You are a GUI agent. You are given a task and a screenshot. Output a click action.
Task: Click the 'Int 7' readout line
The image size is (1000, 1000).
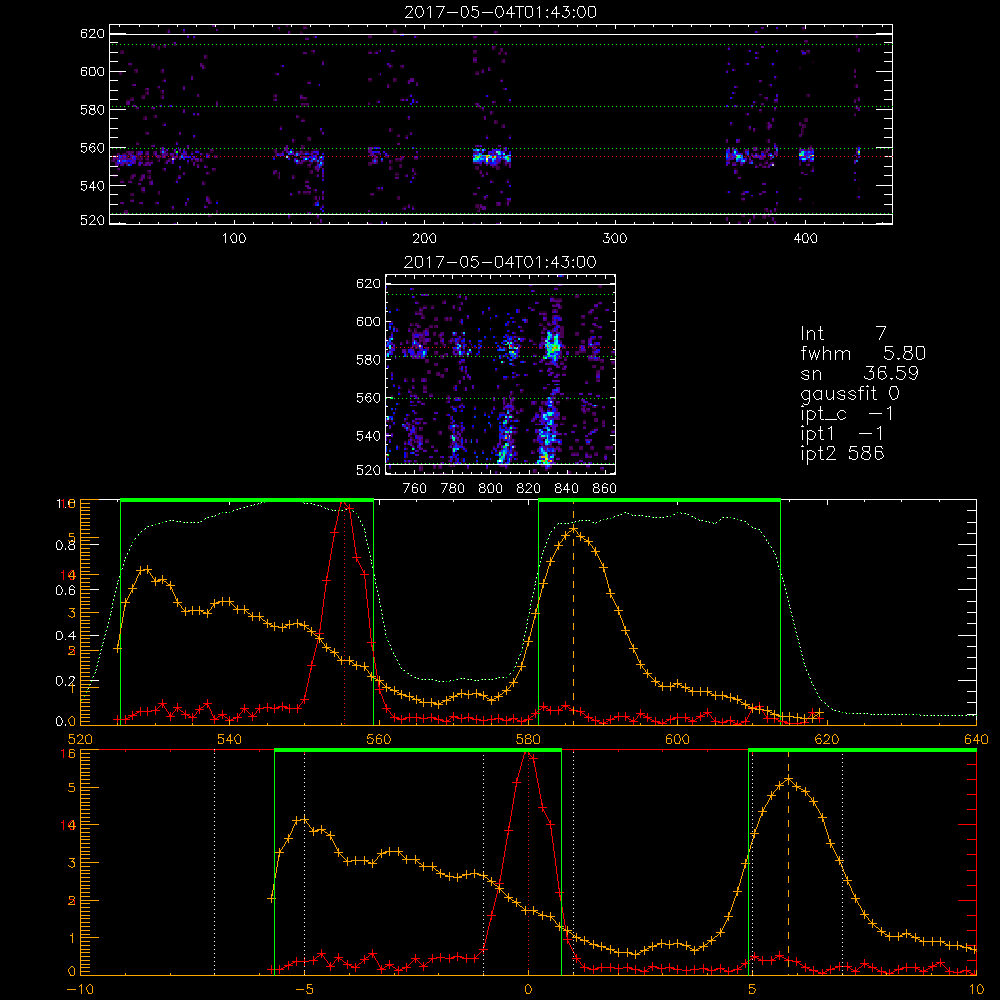[843, 333]
